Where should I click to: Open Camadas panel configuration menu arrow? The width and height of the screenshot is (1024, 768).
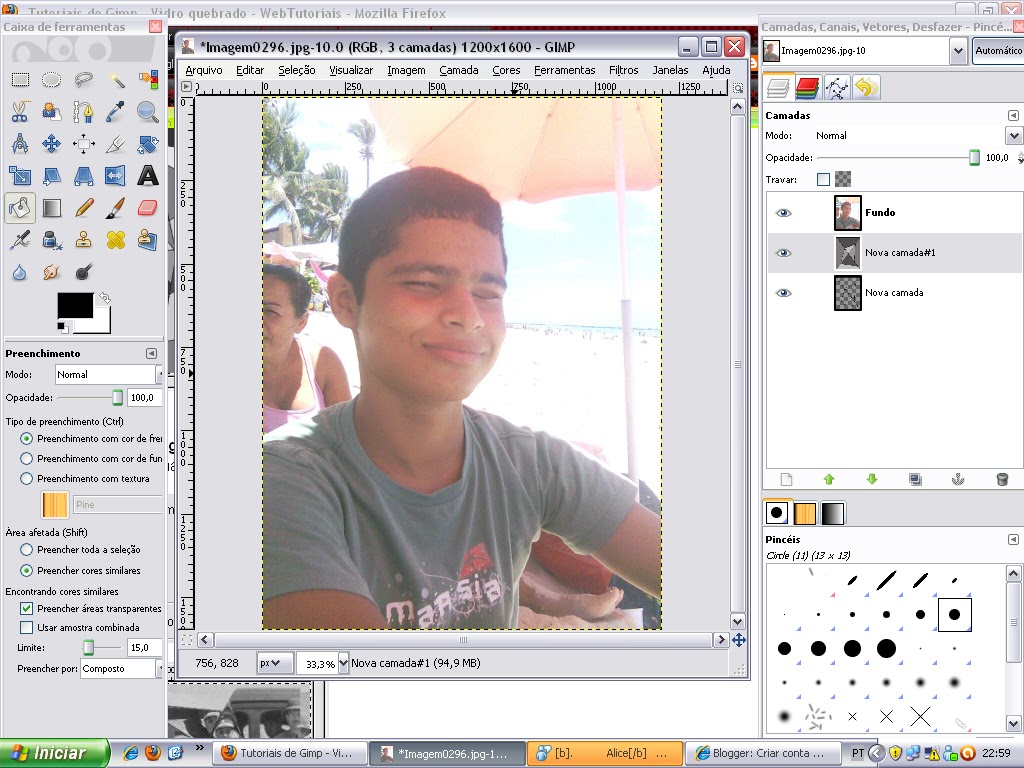pyautogui.click(x=1013, y=116)
